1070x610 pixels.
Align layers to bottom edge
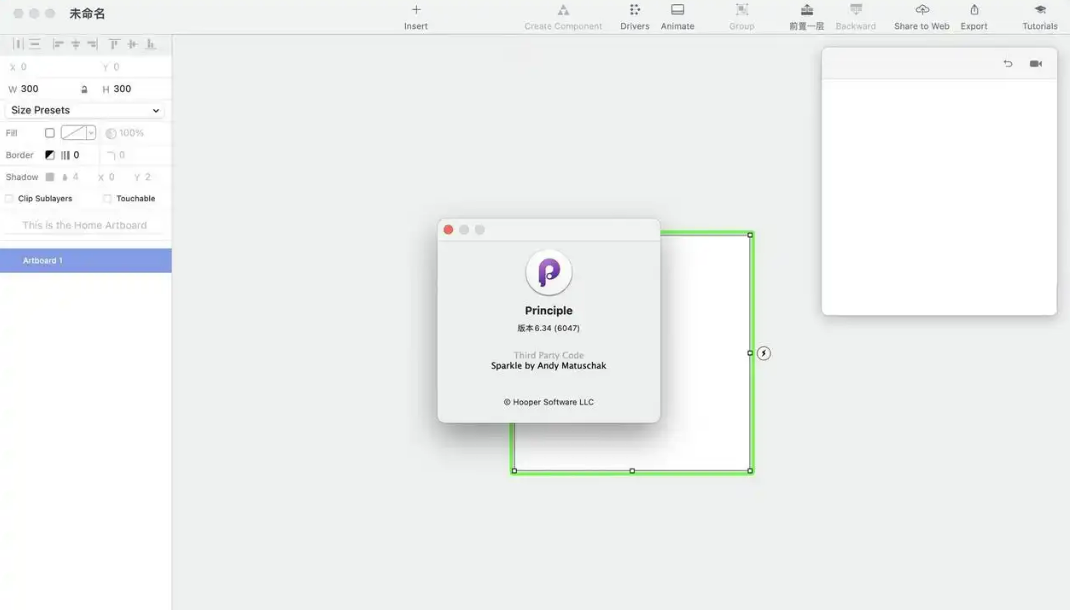point(151,44)
